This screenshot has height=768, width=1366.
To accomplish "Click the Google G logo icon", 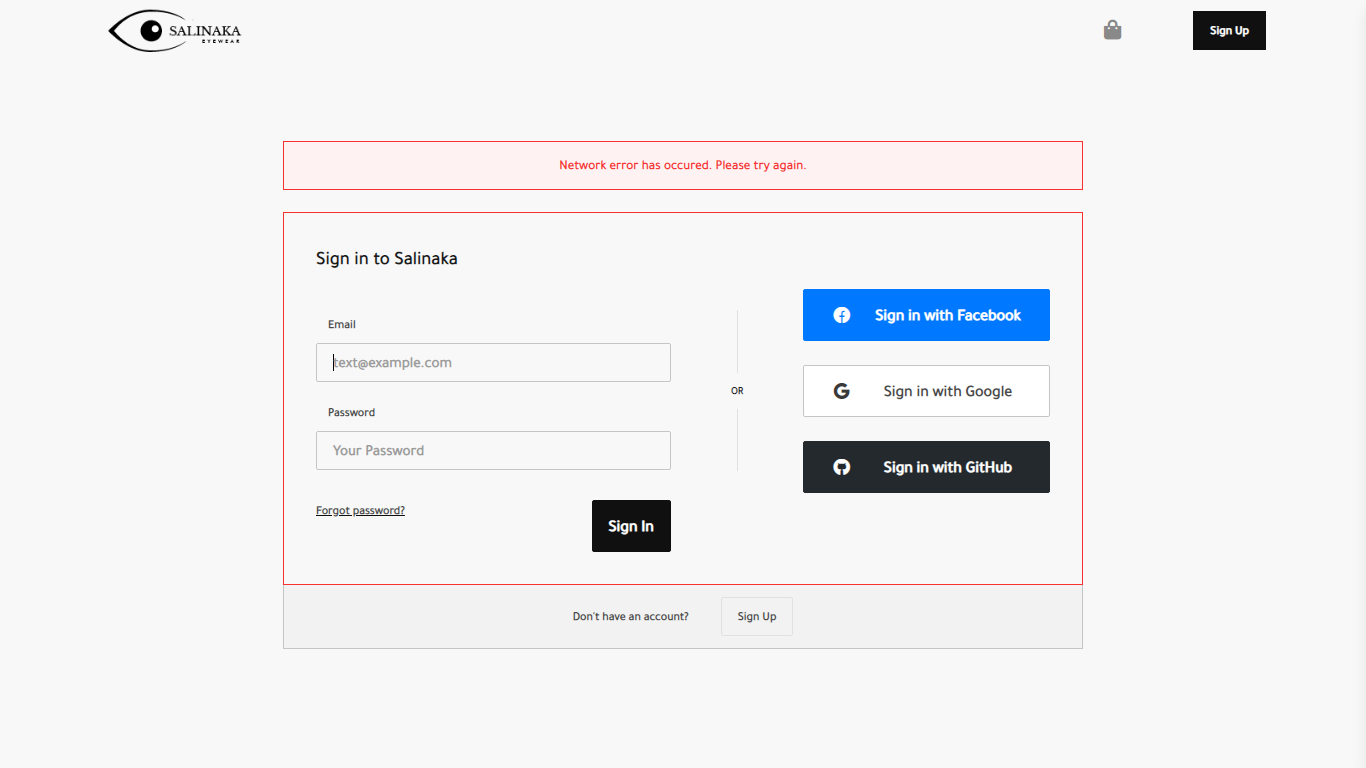I will 842,391.
